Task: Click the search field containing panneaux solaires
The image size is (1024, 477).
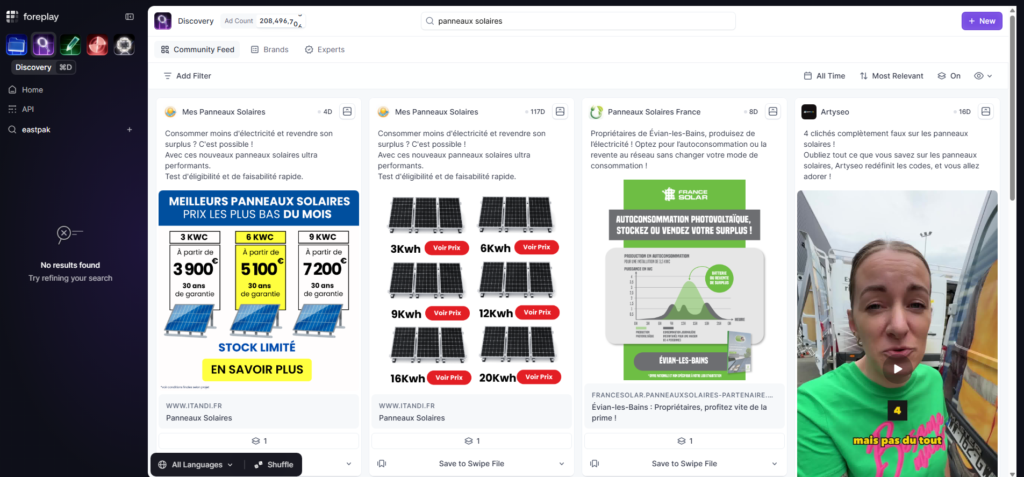Action: point(578,21)
